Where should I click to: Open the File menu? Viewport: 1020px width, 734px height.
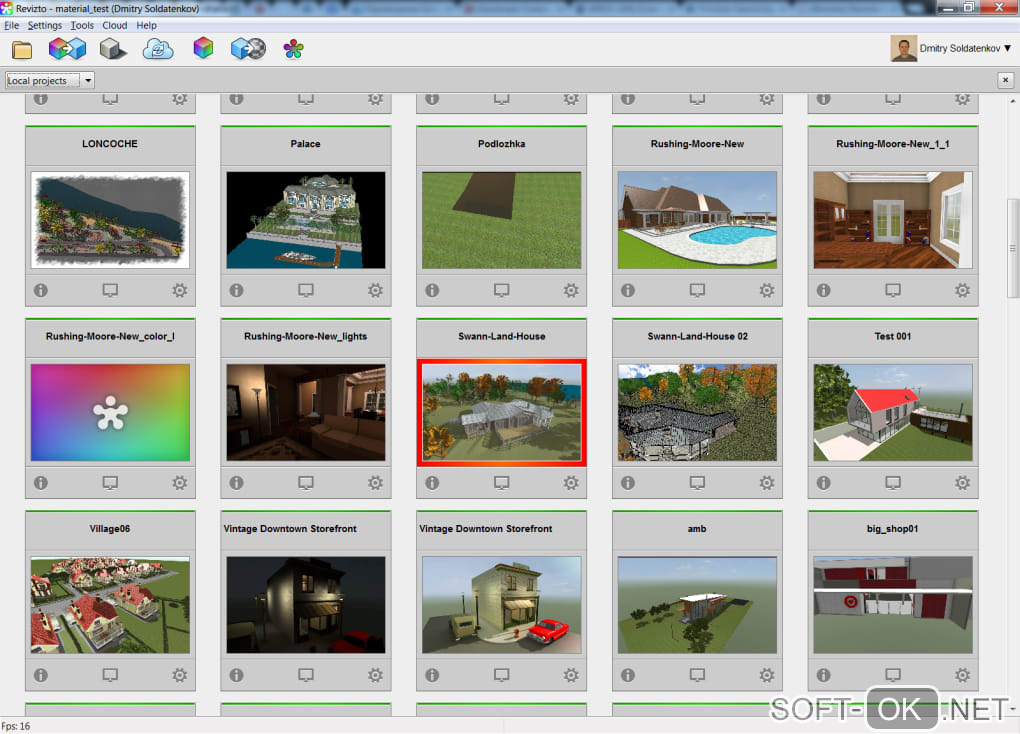point(12,25)
